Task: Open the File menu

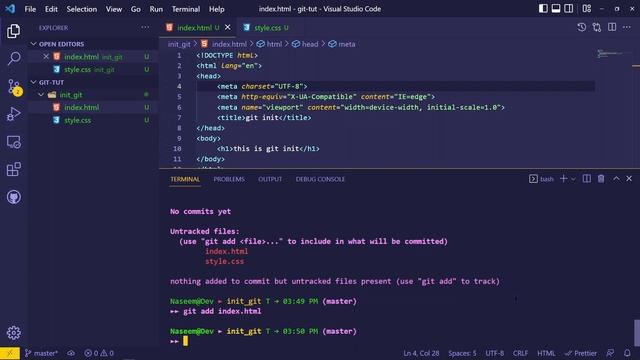Action: point(30,9)
